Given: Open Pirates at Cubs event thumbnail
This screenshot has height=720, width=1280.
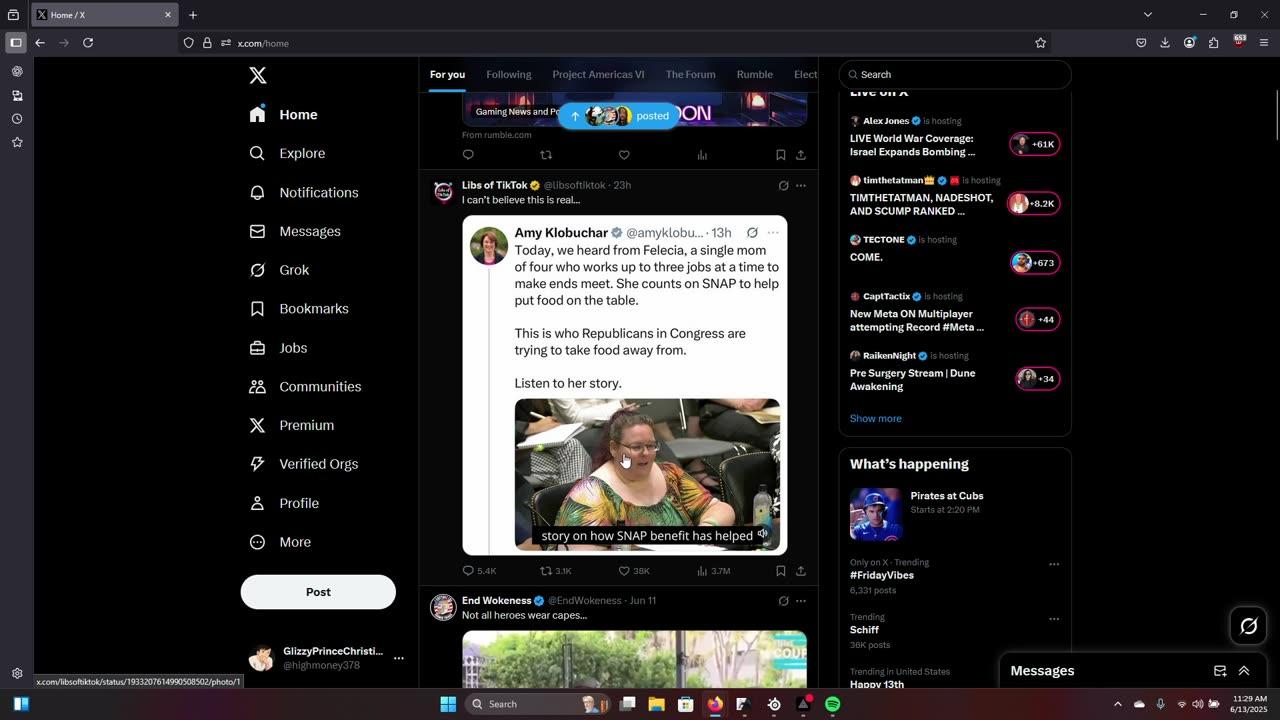Looking at the screenshot, I should 876,514.
